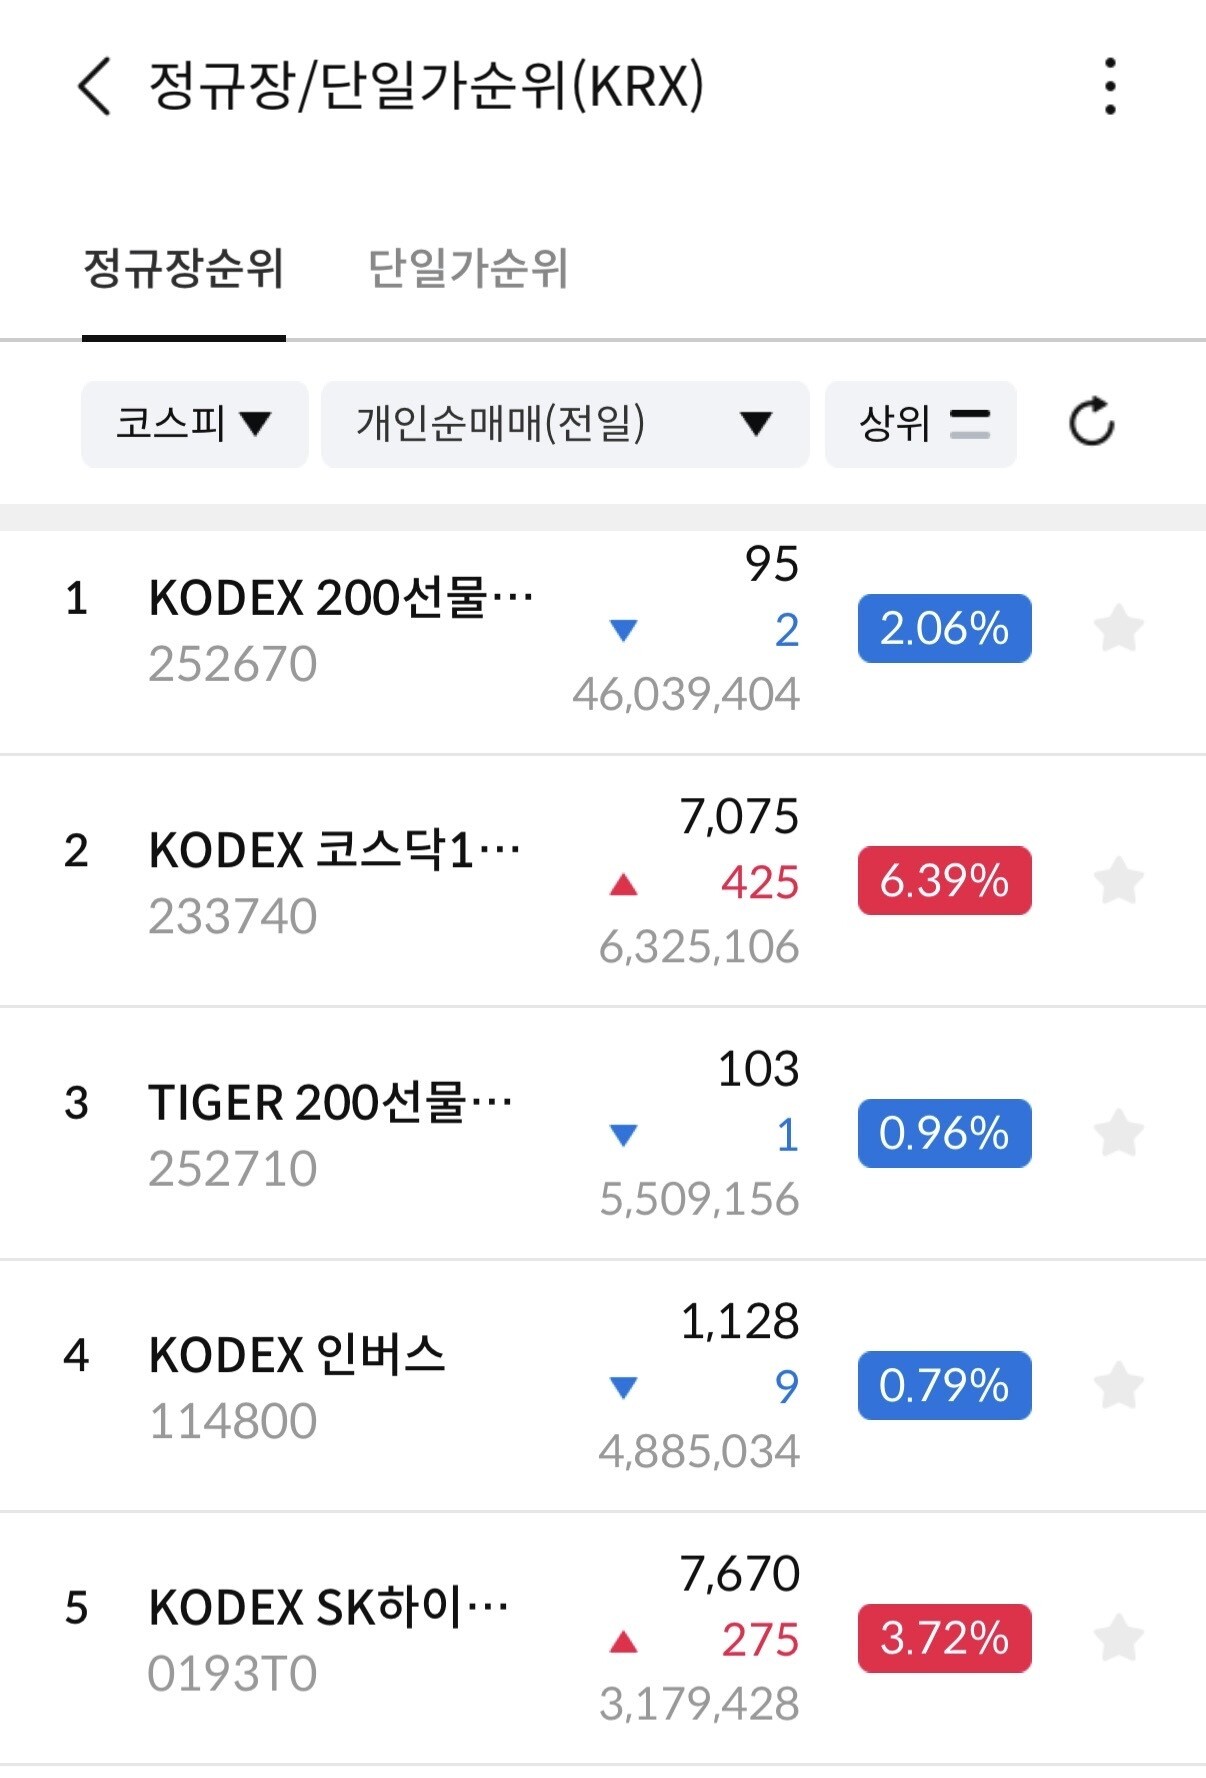
Task: Refresh the ranking list
Action: coord(1091,423)
